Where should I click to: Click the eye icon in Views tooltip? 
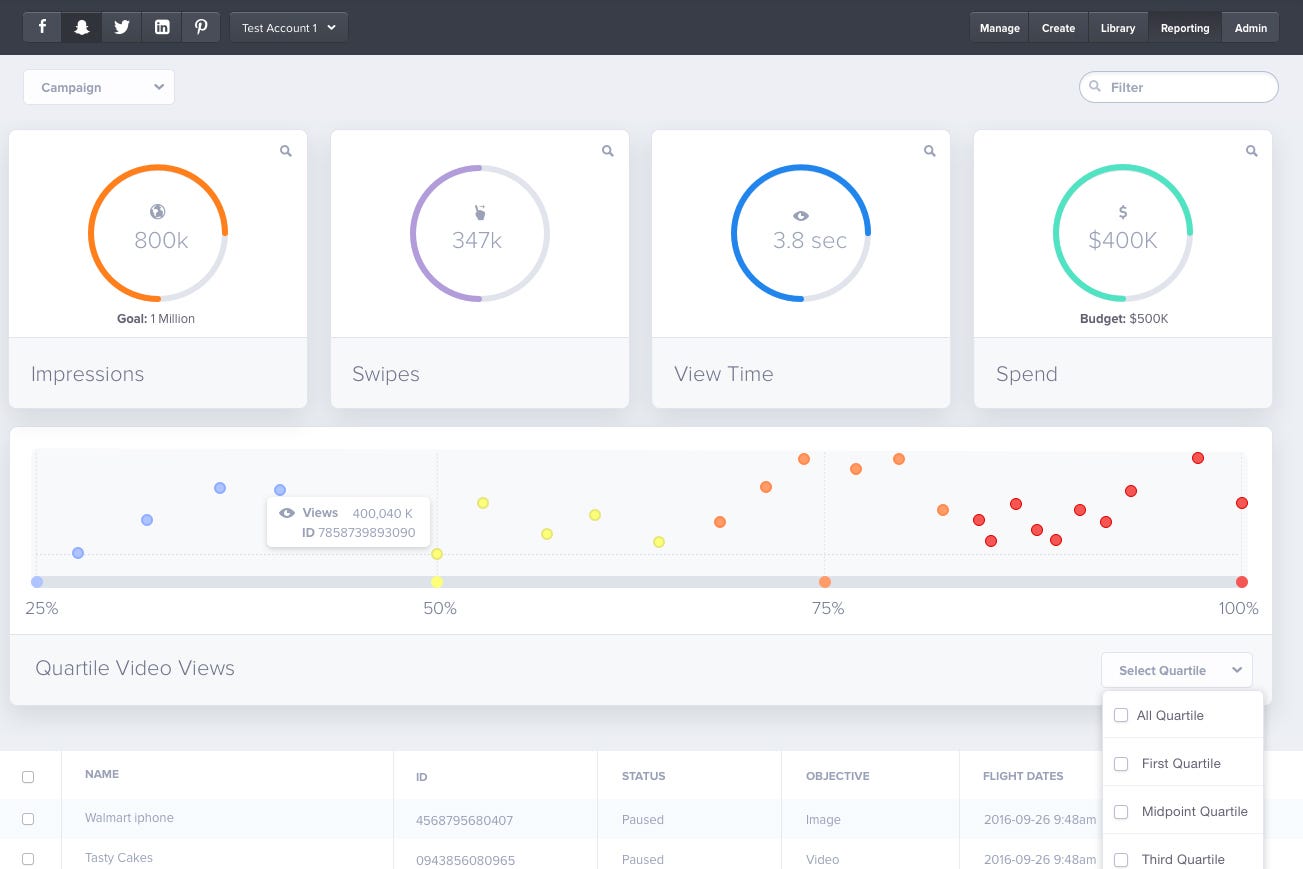287,513
